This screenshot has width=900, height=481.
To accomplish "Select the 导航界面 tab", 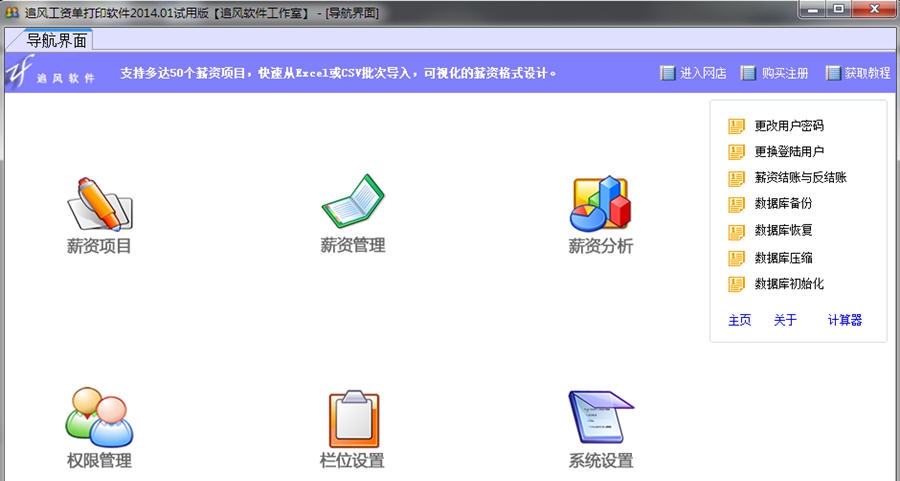I will point(56,40).
